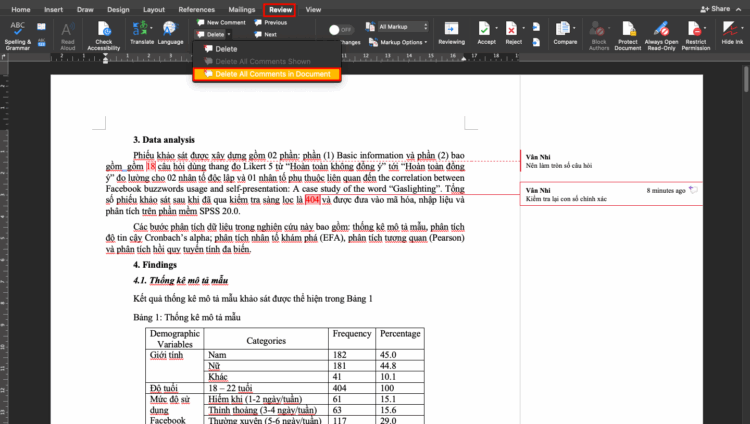Go to Next comment

[264, 34]
